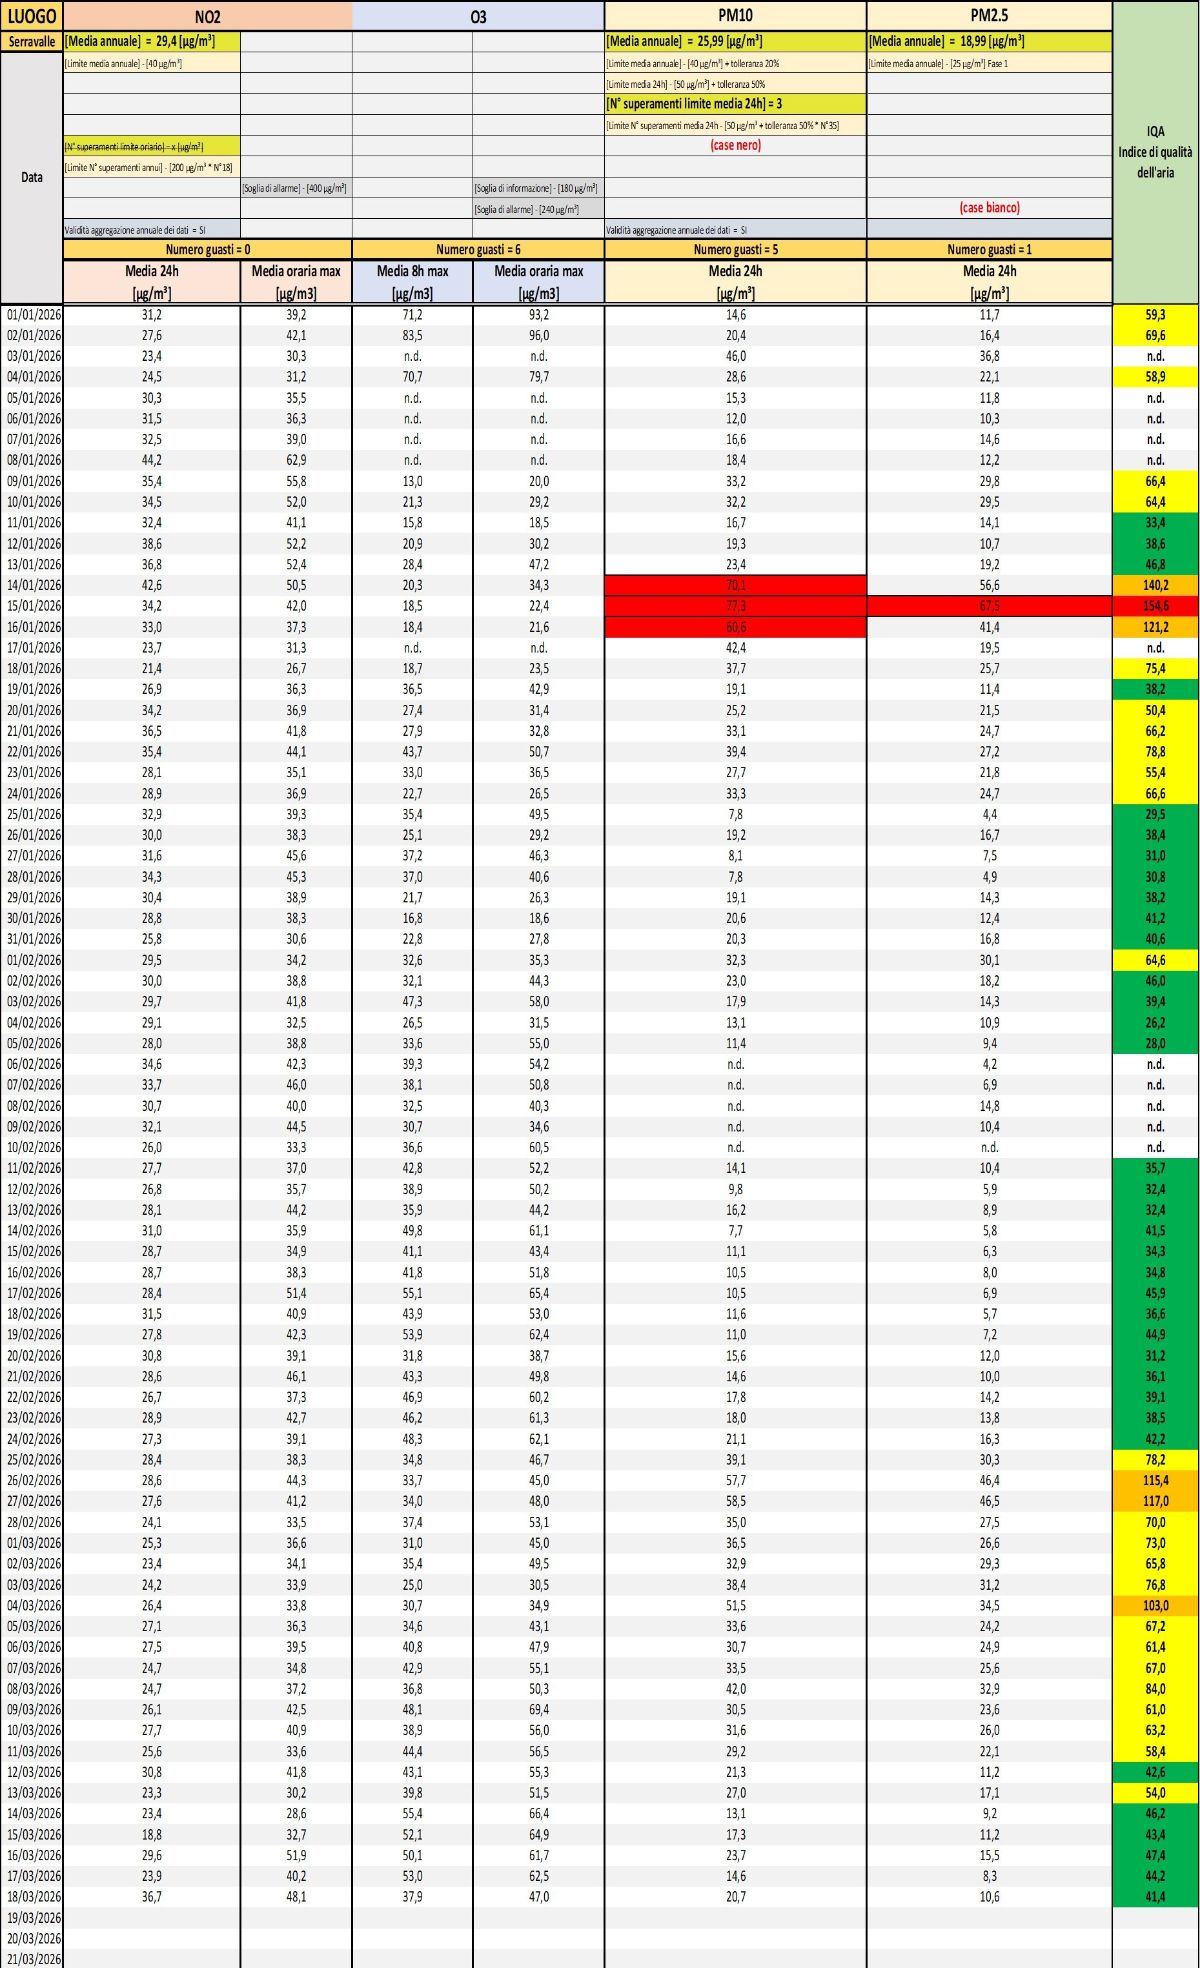Click the red '(case bianco)' text
1200x1968 pixels.
pyautogui.click(x=989, y=208)
